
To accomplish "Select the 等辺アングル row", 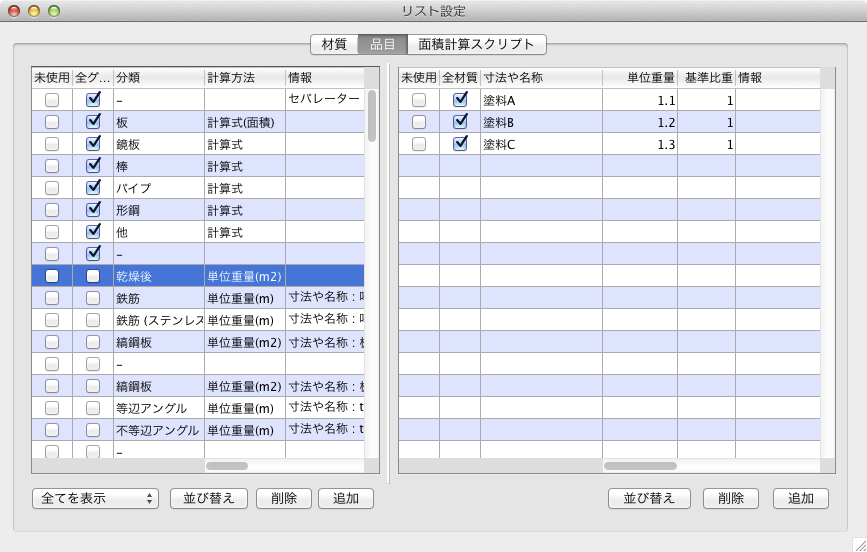I will click(x=160, y=408).
